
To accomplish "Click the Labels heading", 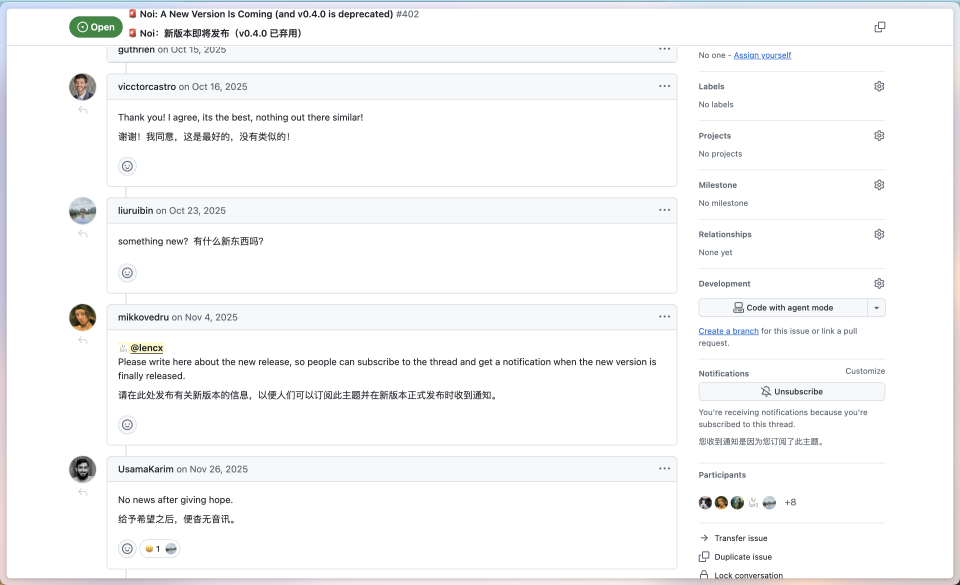I will [711, 86].
